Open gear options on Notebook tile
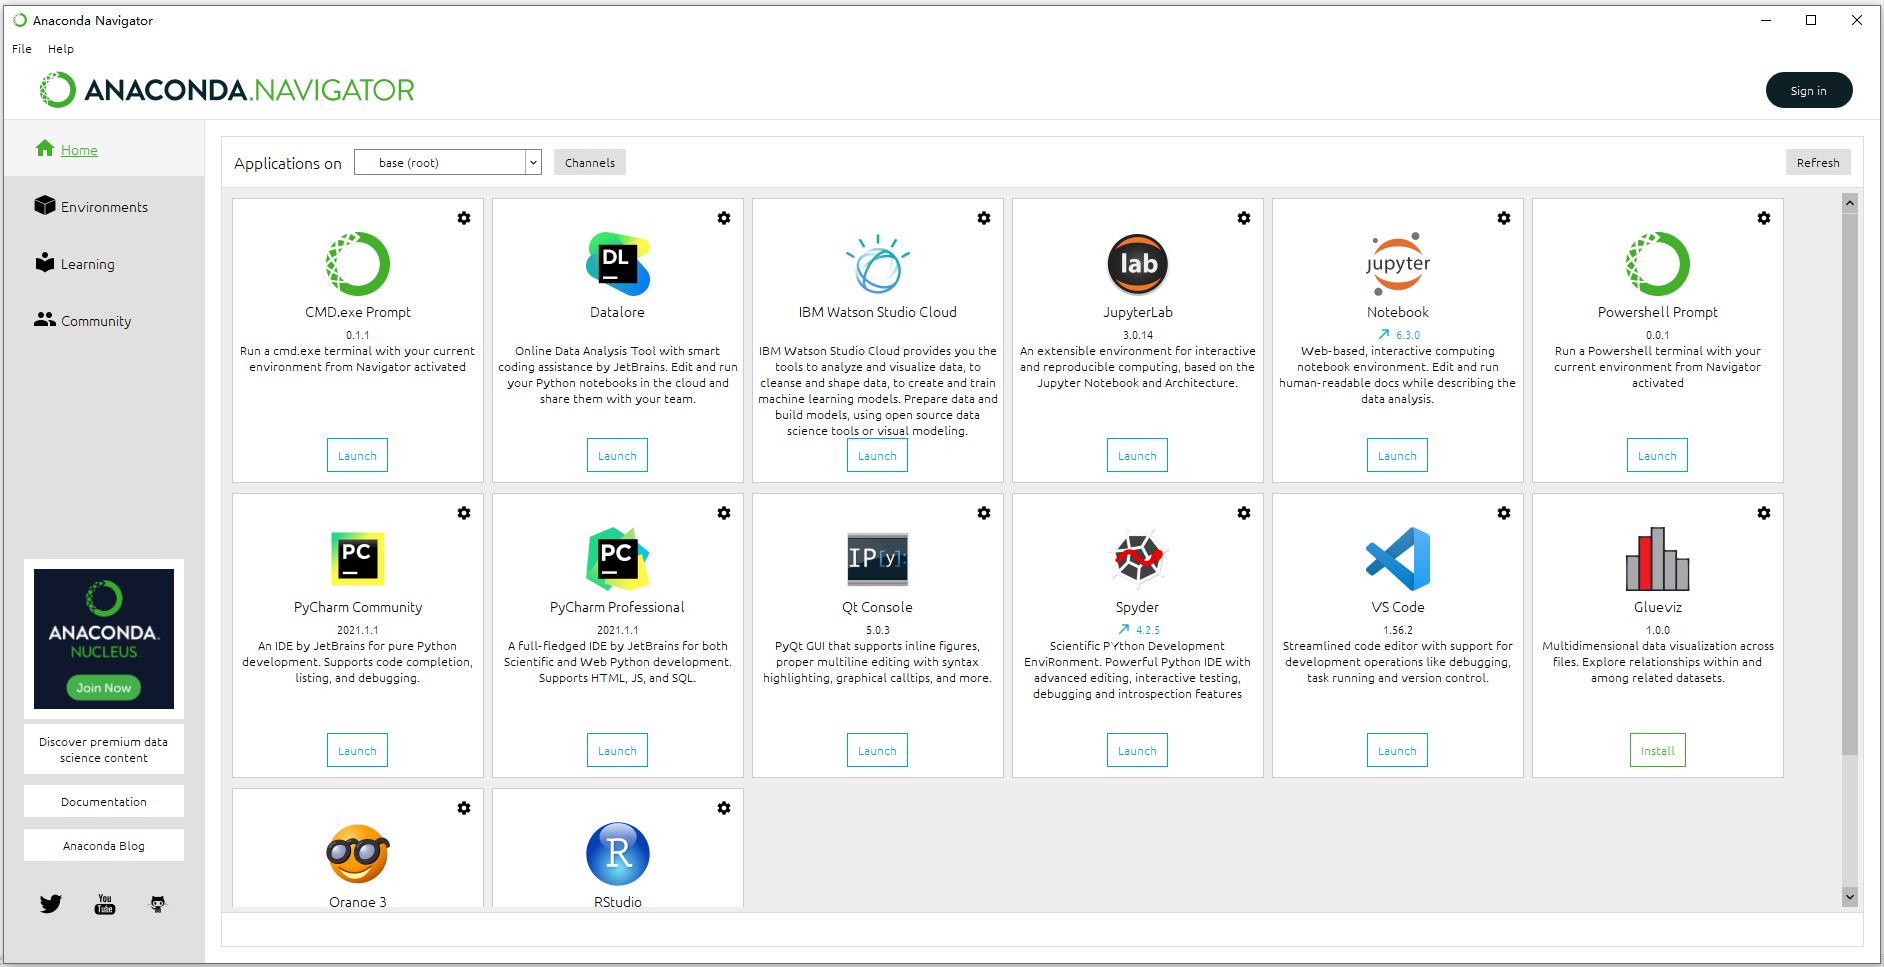The image size is (1884, 967). click(x=1504, y=218)
